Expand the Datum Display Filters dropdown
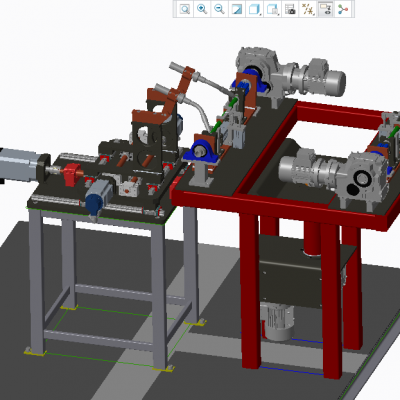 [x=308, y=9]
